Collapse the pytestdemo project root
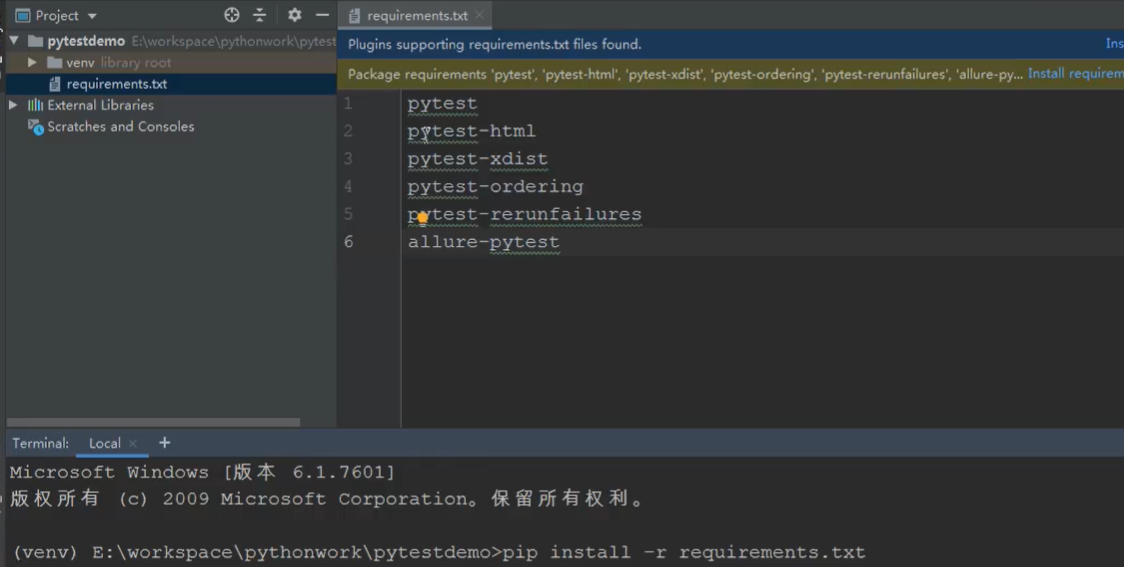 [x=14, y=41]
